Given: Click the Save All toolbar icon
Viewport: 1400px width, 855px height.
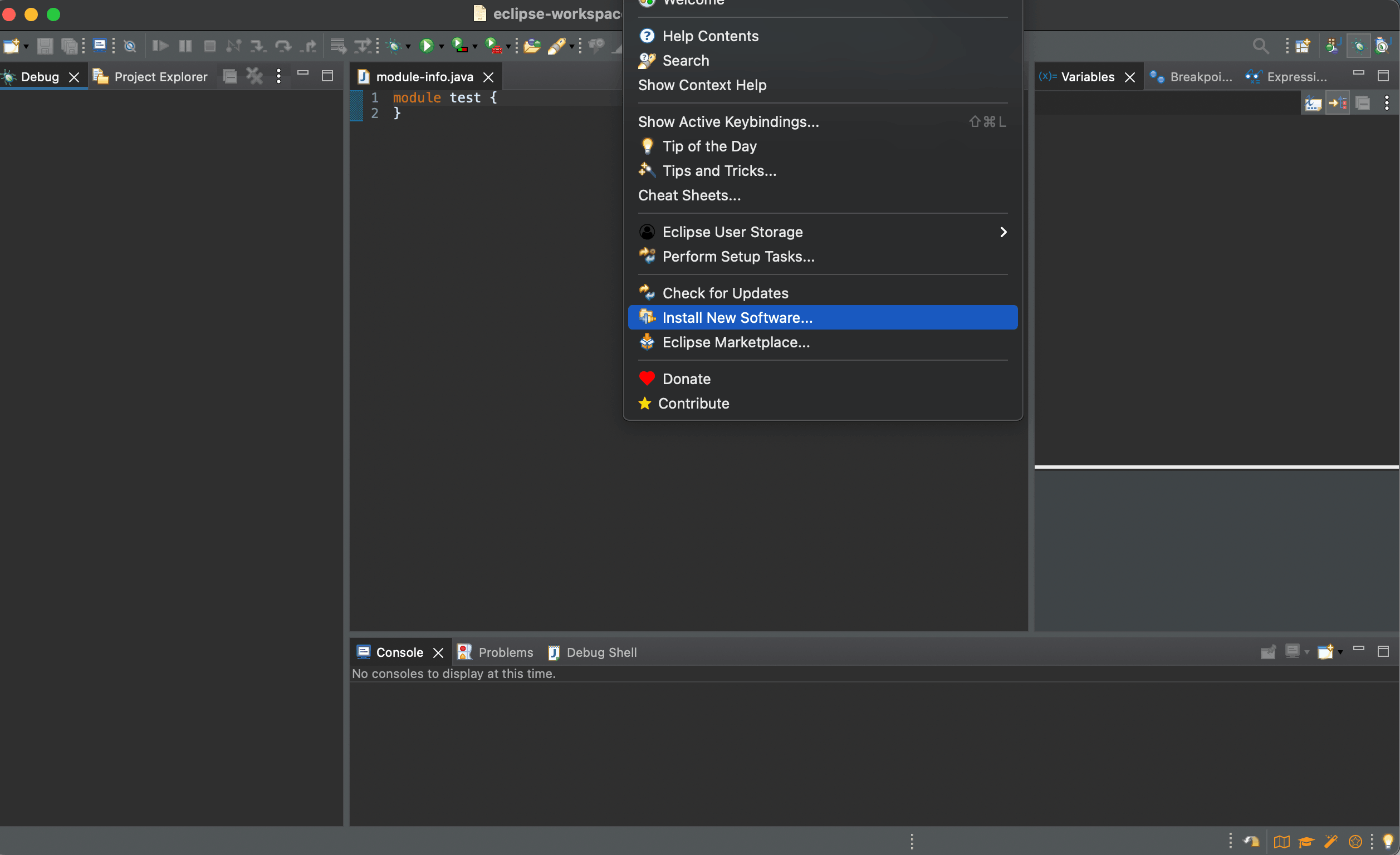Looking at the screenshot, I should tap(69, 46).
